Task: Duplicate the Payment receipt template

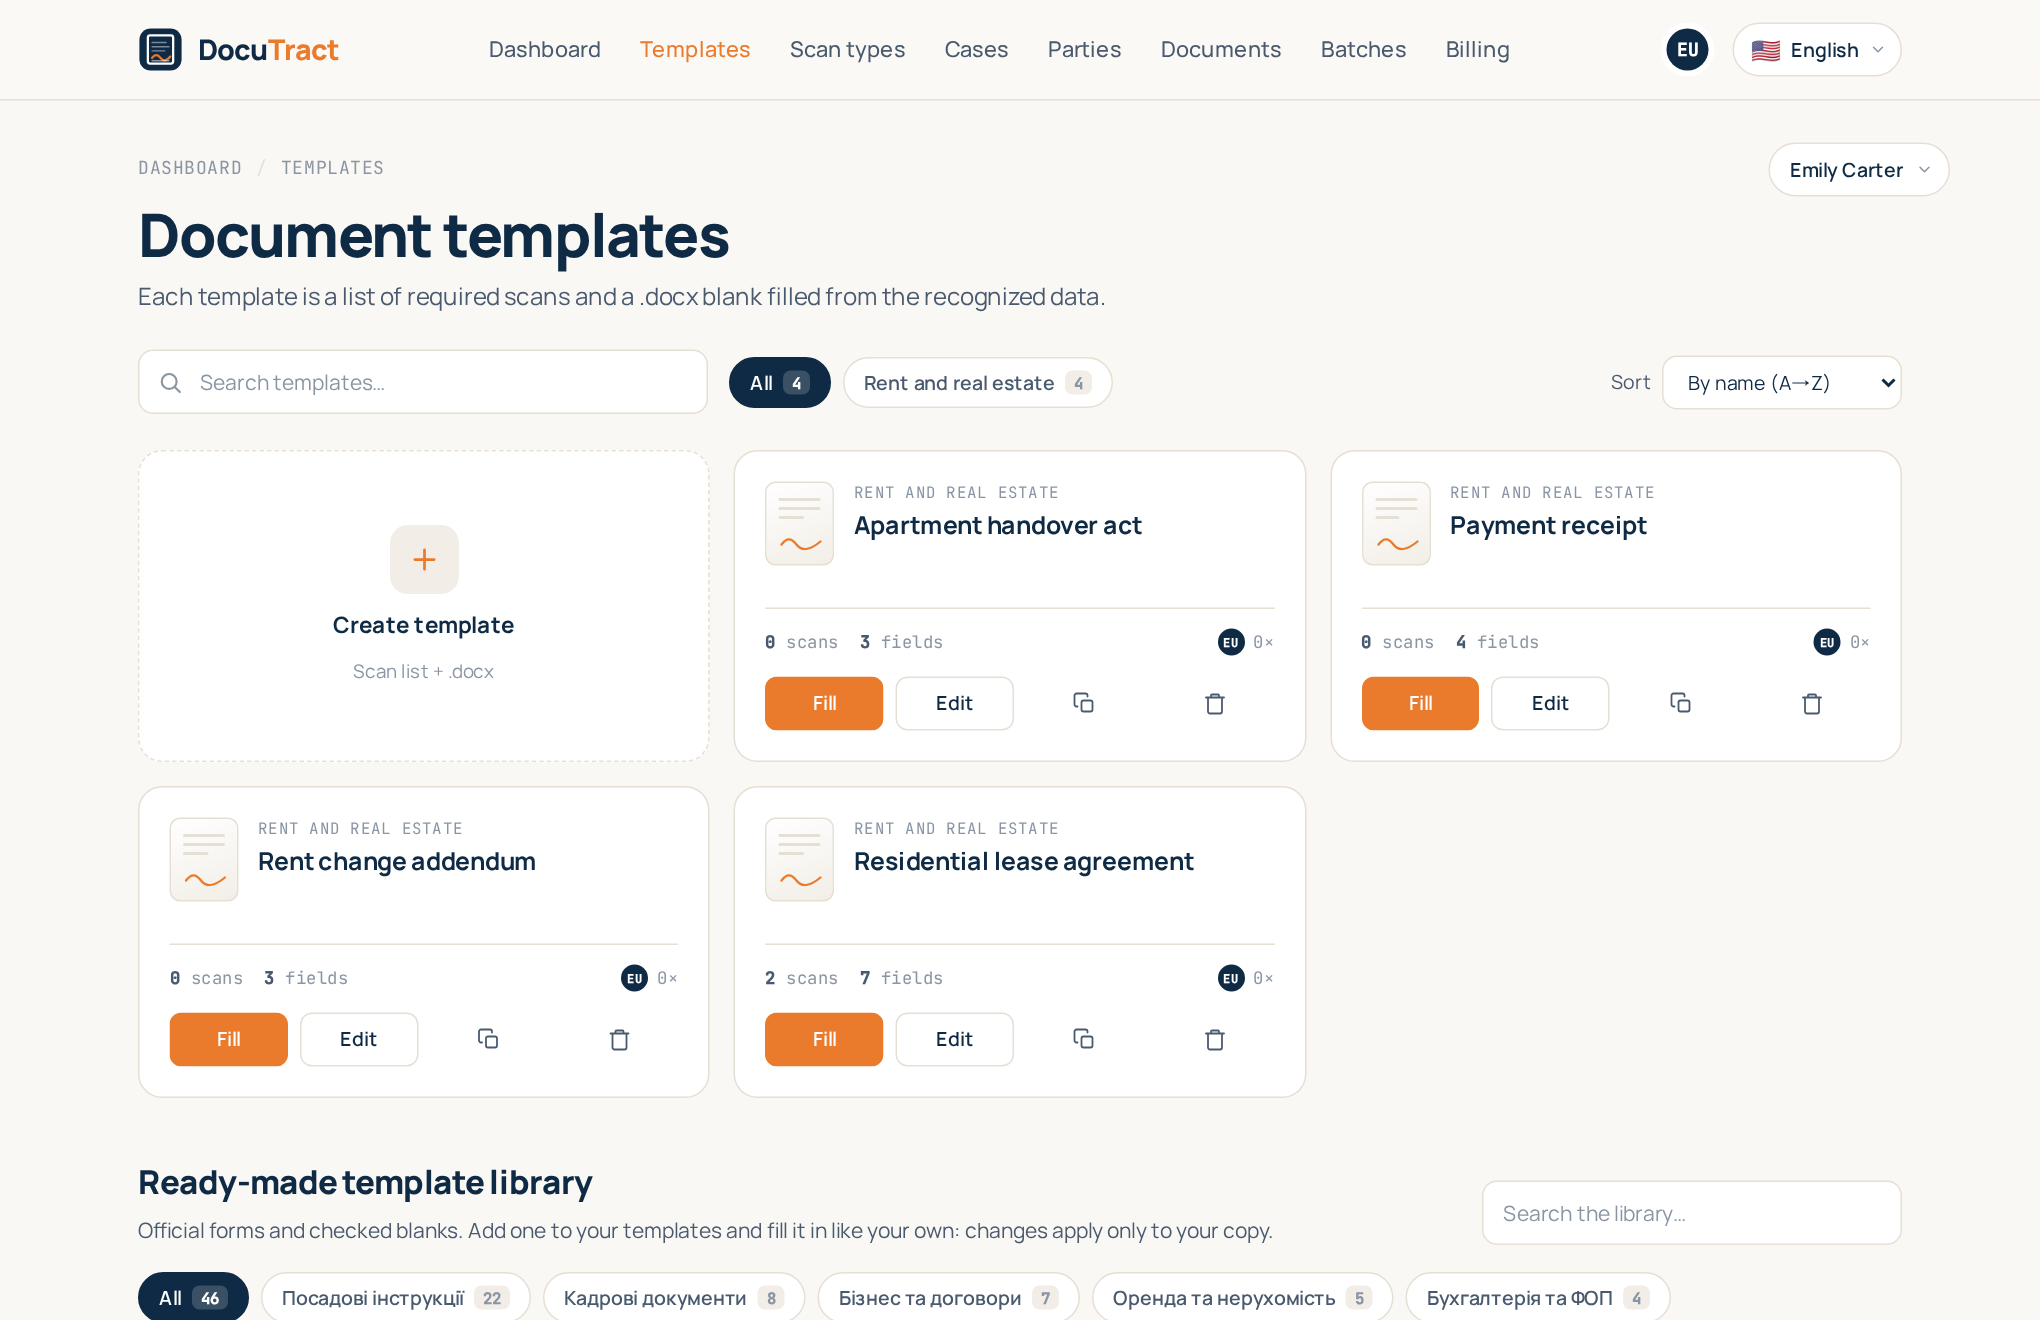Action: click(1680, 703)
